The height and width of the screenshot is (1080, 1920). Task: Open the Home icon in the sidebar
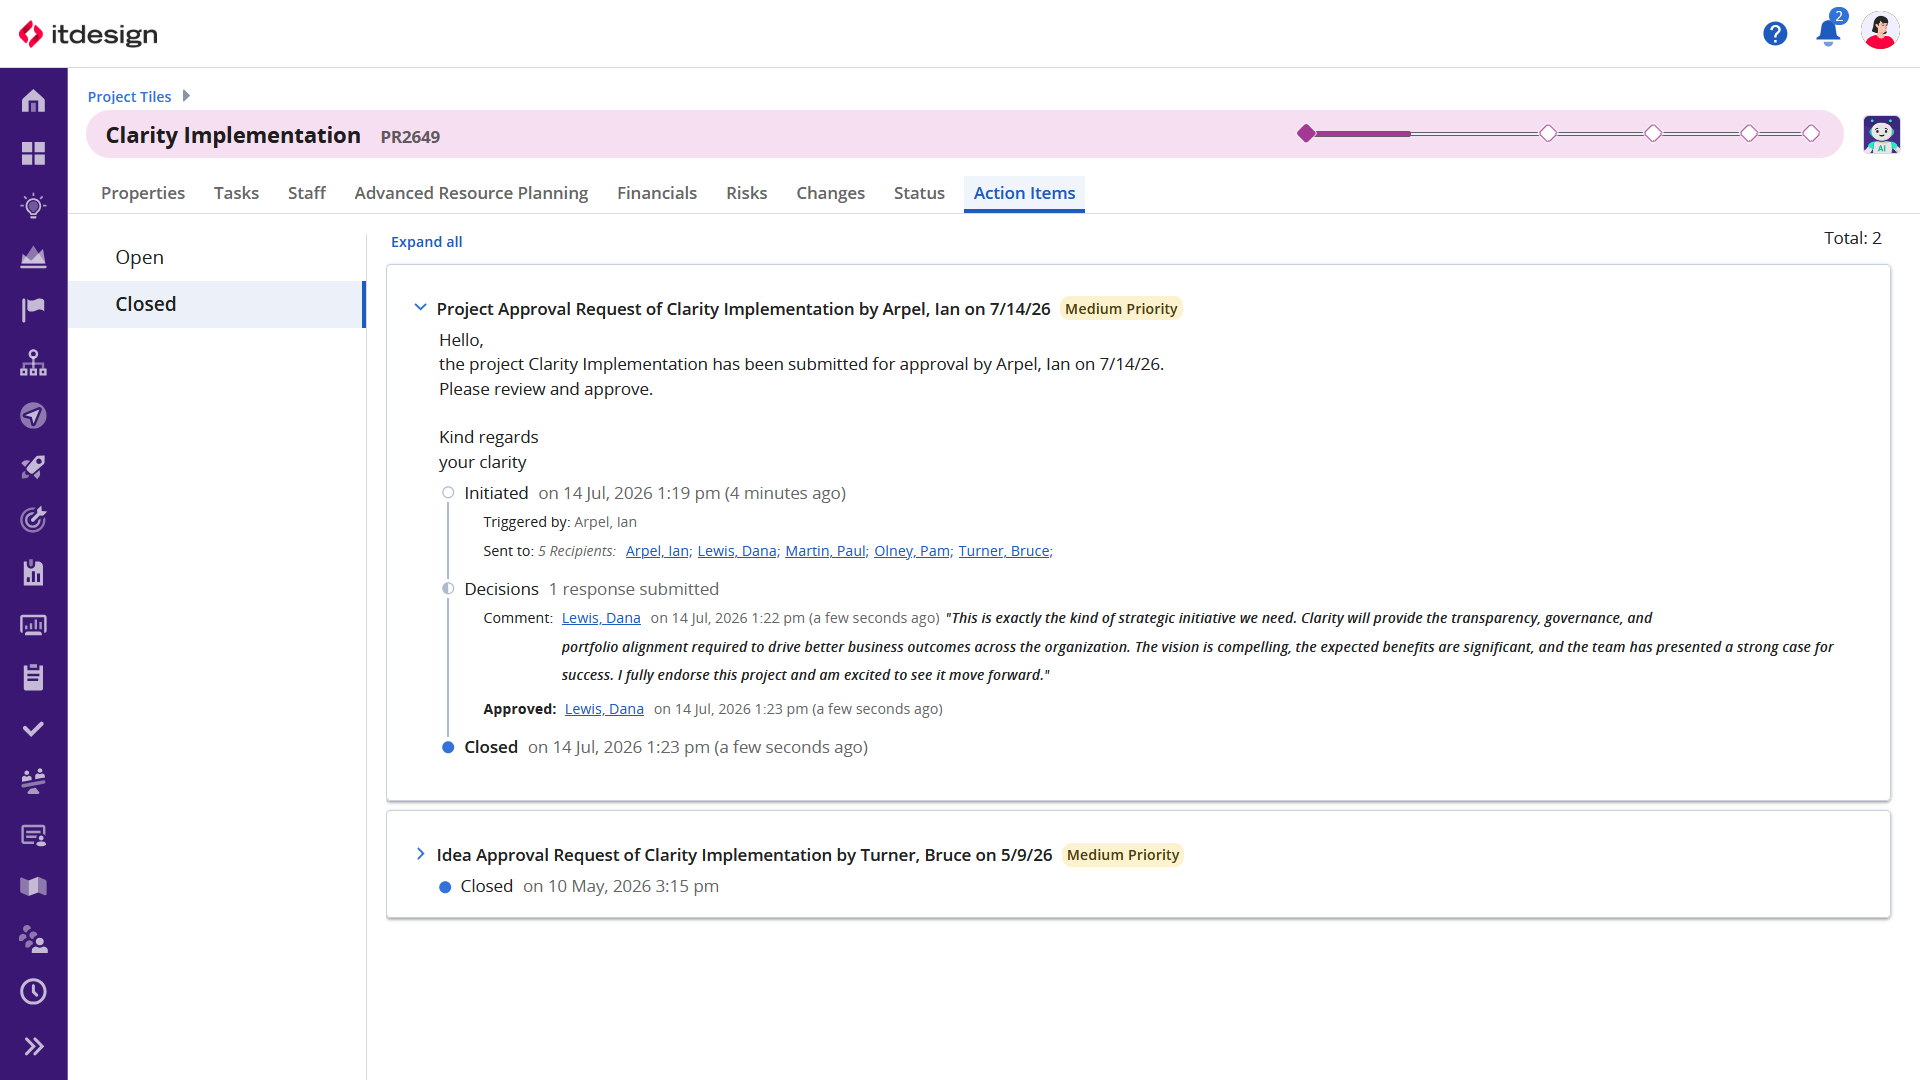[x=33, y=101]
